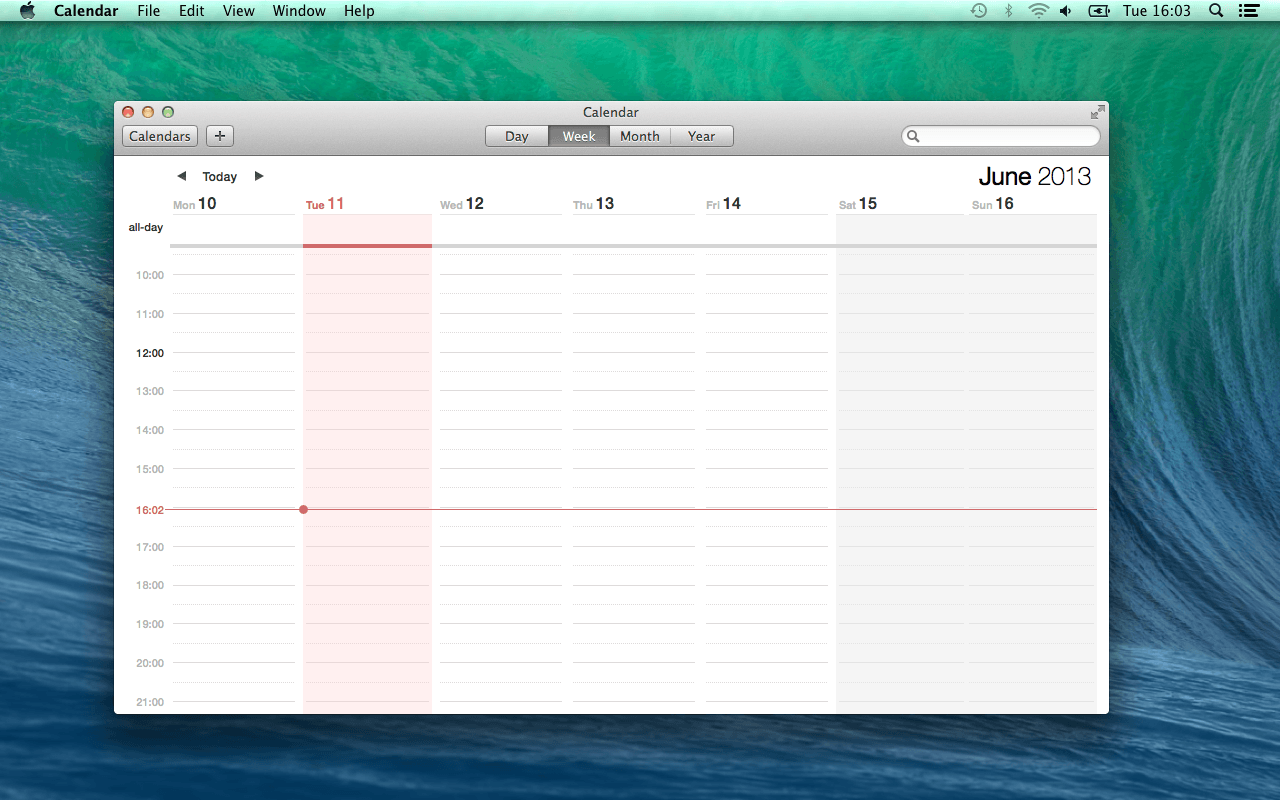Close the Calendar window
This screenshot has height=800, width=1280.
click(x=128, y=112)
